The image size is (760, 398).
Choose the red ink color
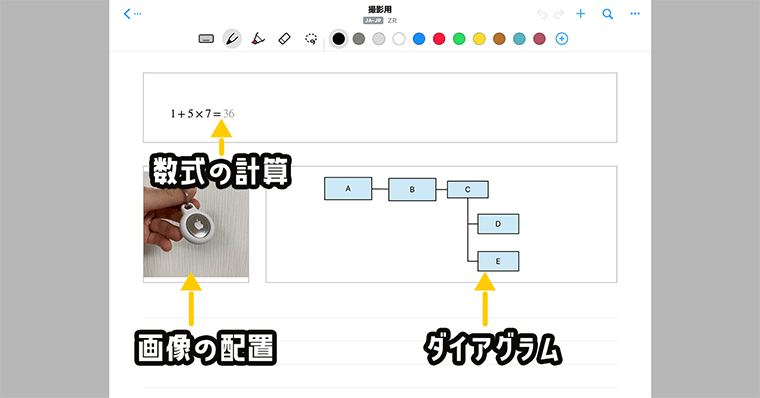click(439, 39)
